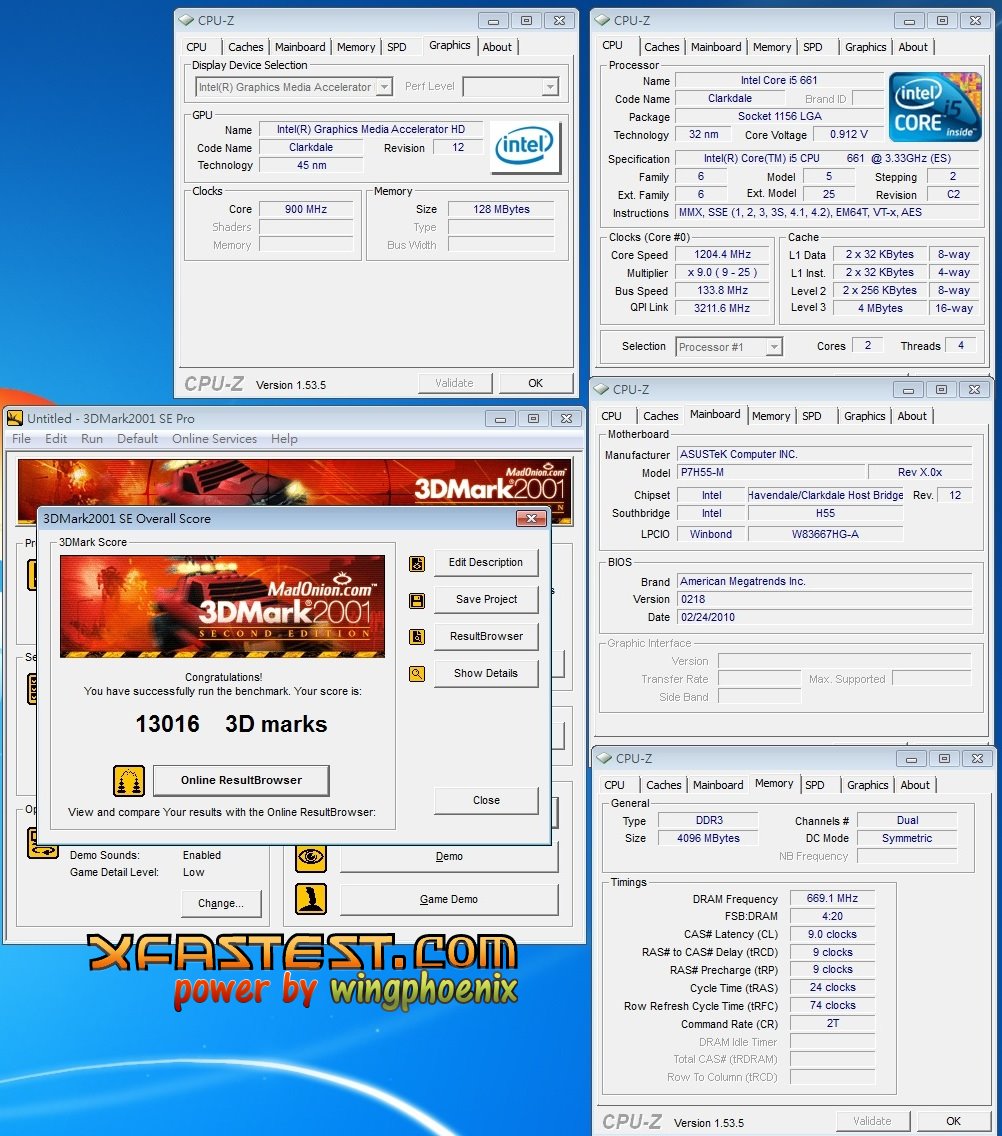Screen dimensions: 1002x1136
Task: Click the ResultBrowser document icon
Action: tap(417, 637)
